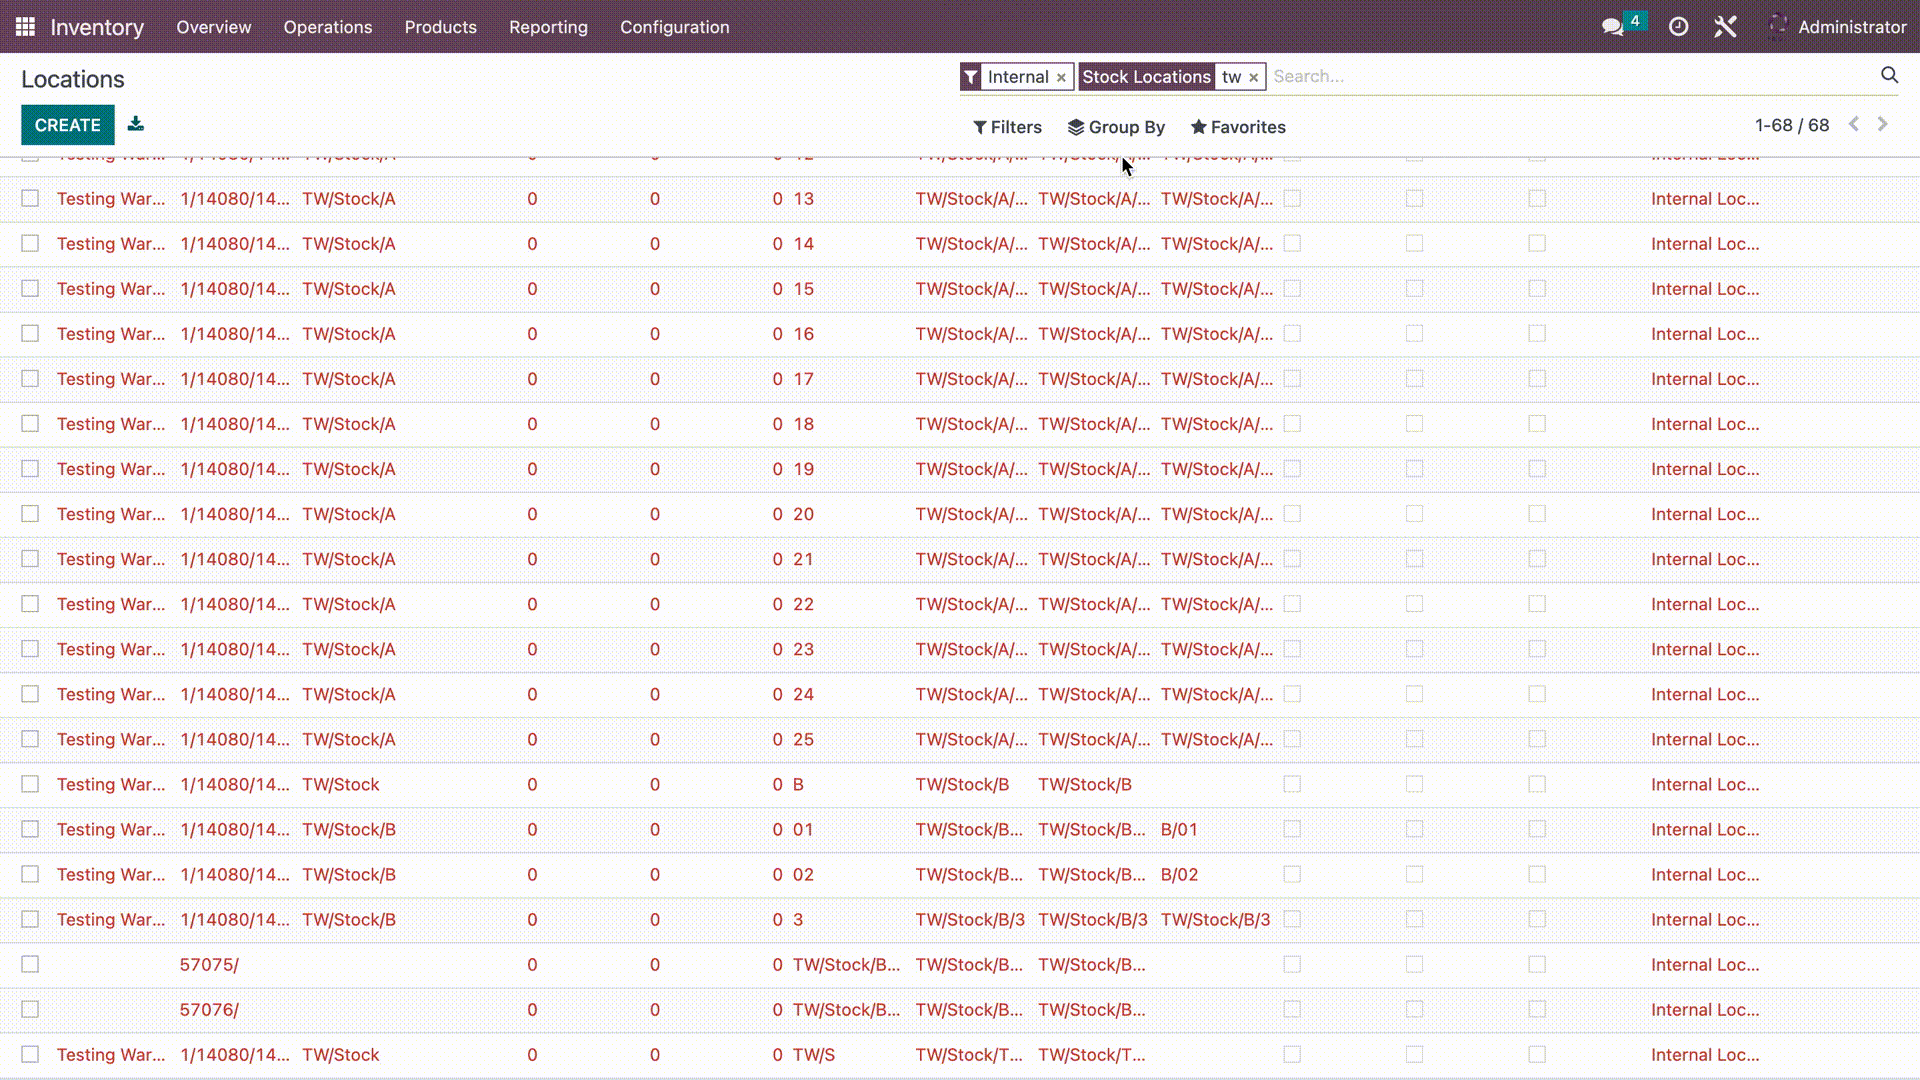
Task: Open the Operations menu
Action: [327, 26]
